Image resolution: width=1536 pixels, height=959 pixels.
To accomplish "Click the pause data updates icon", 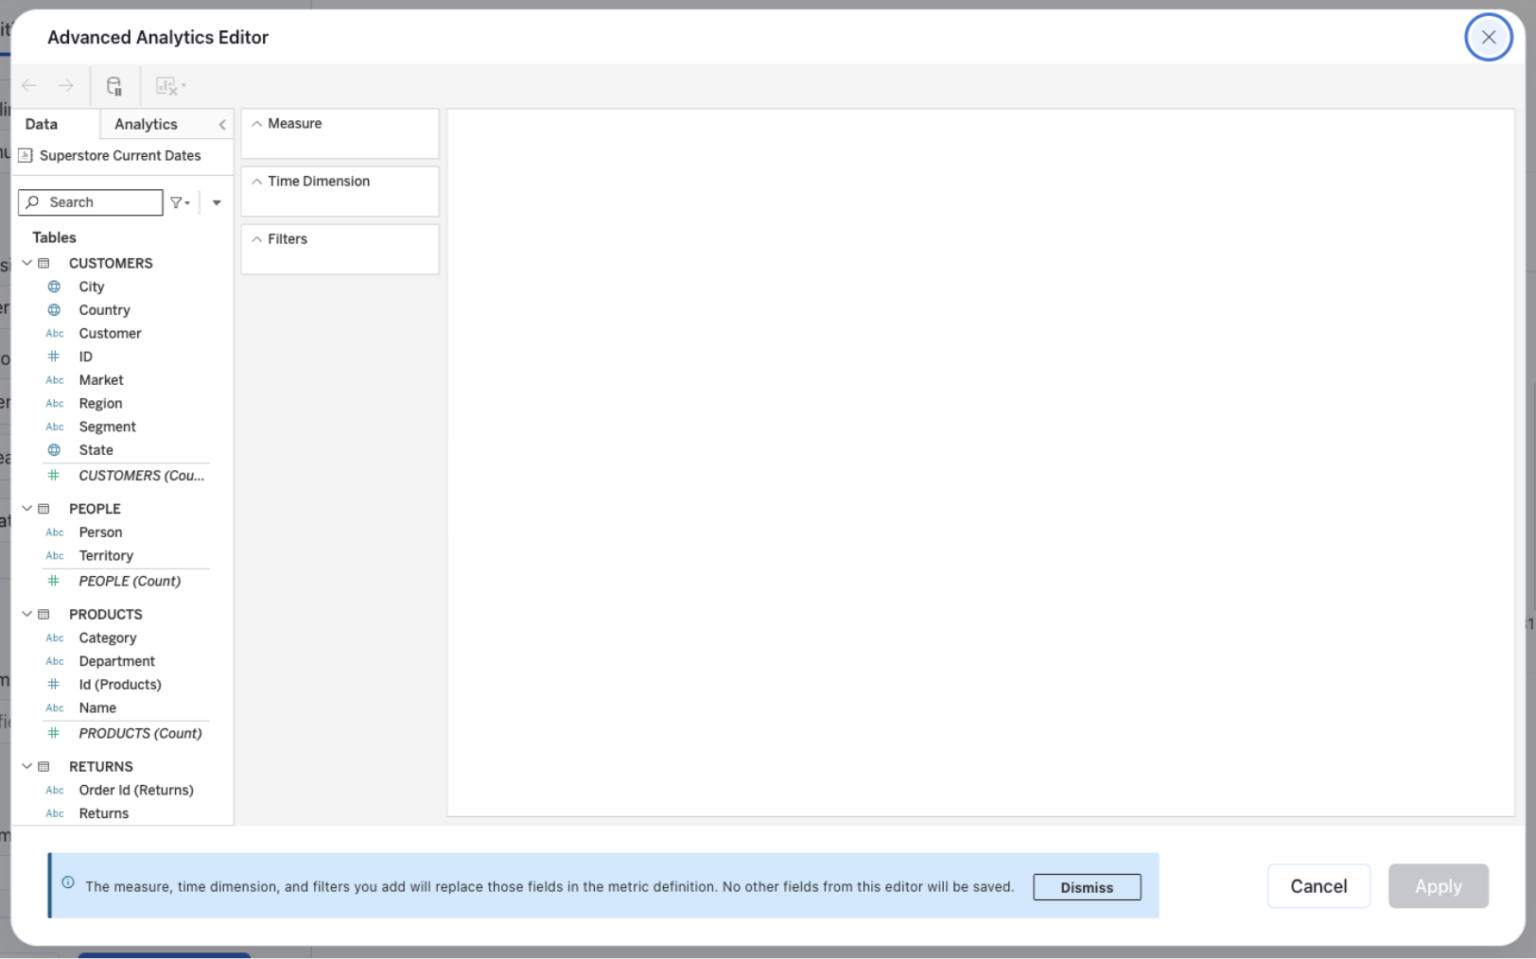I will coord(114,86).
